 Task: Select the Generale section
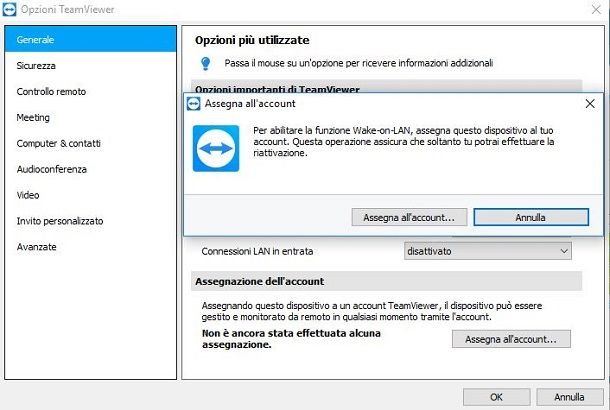[x=90, y=39]
